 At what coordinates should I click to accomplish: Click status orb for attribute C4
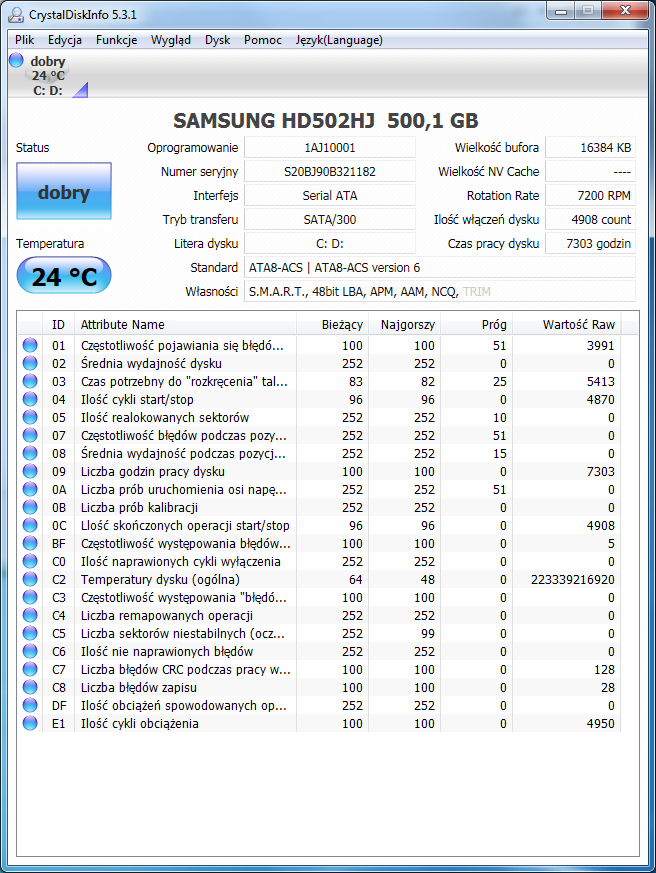click(30, 615)
